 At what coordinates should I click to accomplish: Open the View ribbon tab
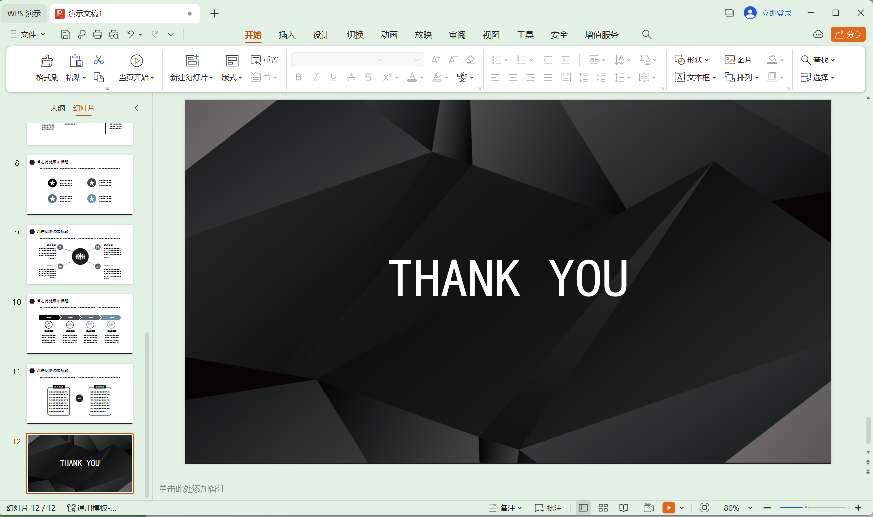click(x=491, y=35)
